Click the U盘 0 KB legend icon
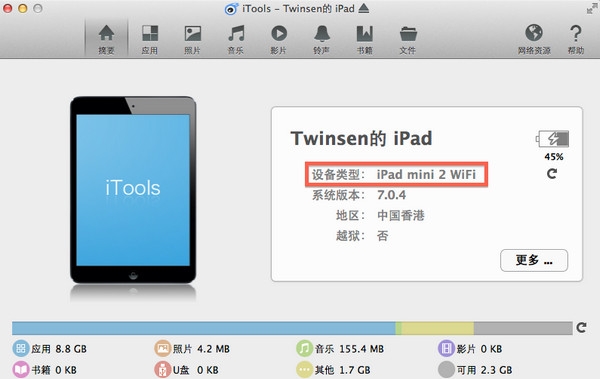600x379 pixels. click(x=162, y=370)
